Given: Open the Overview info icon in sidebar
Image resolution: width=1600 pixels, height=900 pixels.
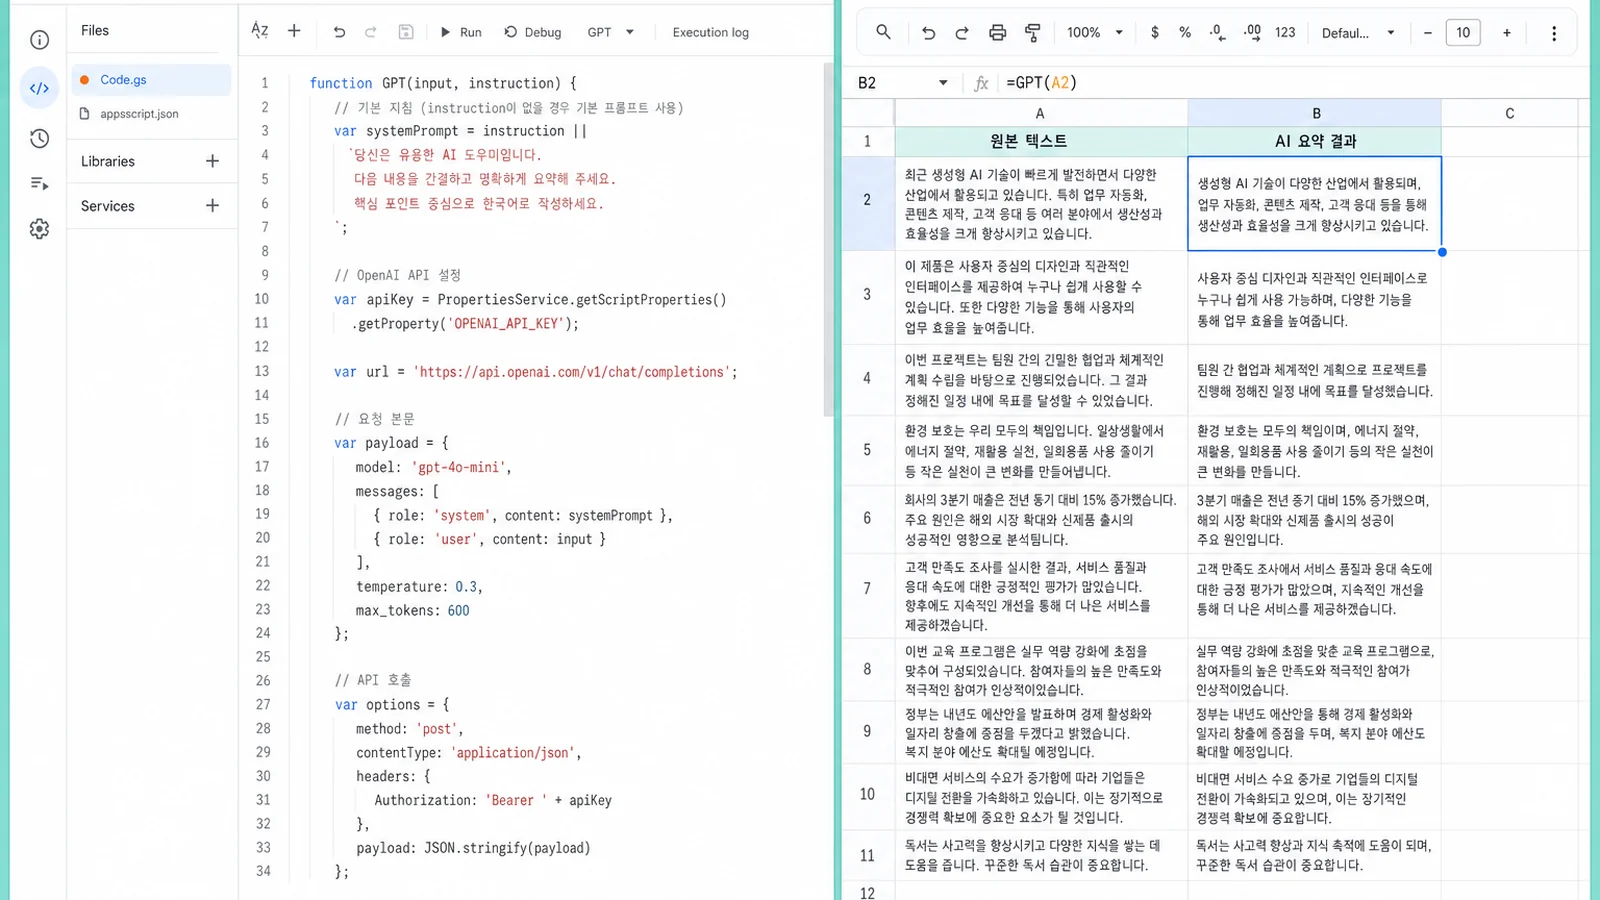Looking at the screenshot, I should point(39,40).
